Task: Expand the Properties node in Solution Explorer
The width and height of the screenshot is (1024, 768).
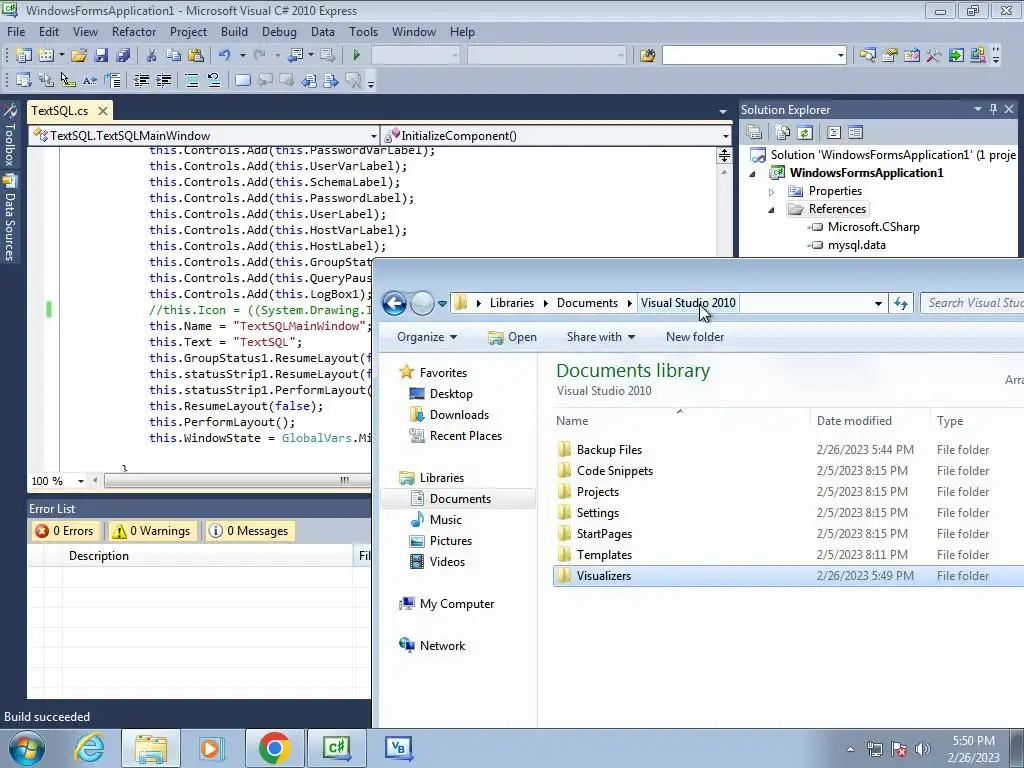Action: click(771, 191)
